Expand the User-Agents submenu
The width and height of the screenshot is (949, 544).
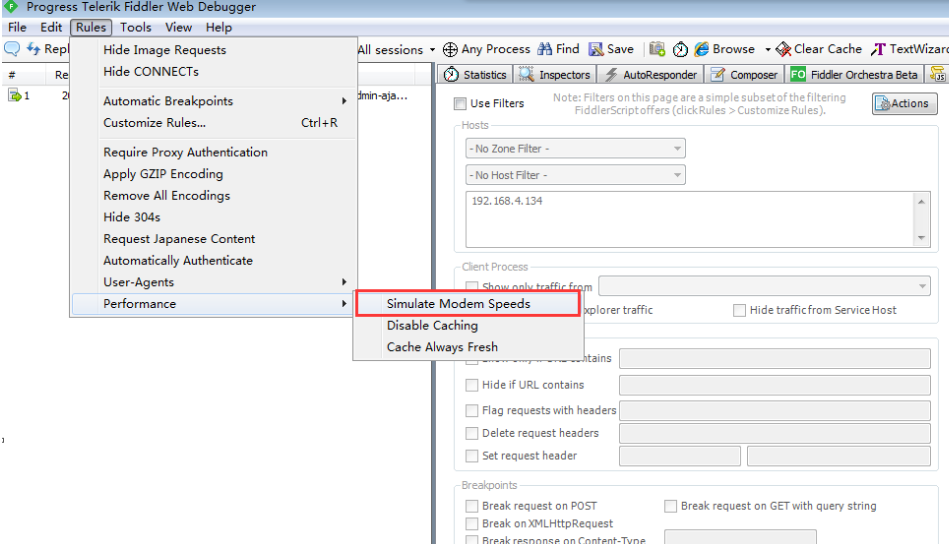[344, 282]
